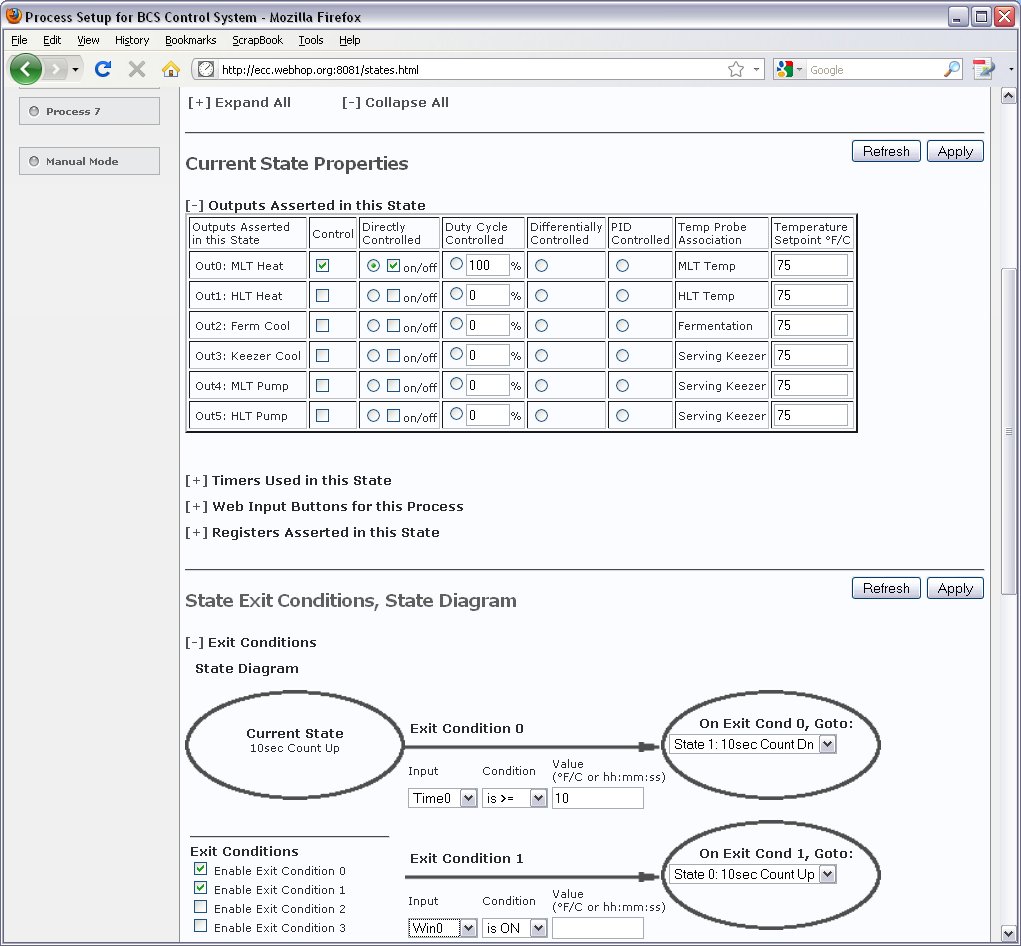
Task: Click the Google search magnifier icon
Action: click(x=952, y=69)
